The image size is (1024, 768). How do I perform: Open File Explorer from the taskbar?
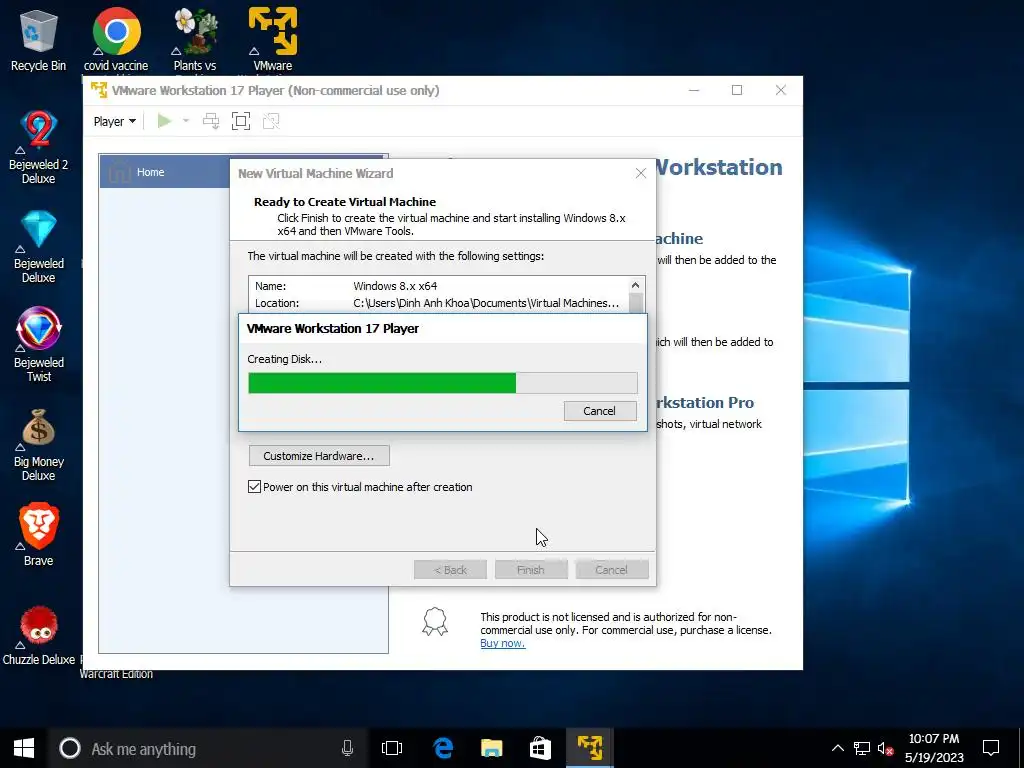coord(491,748)
